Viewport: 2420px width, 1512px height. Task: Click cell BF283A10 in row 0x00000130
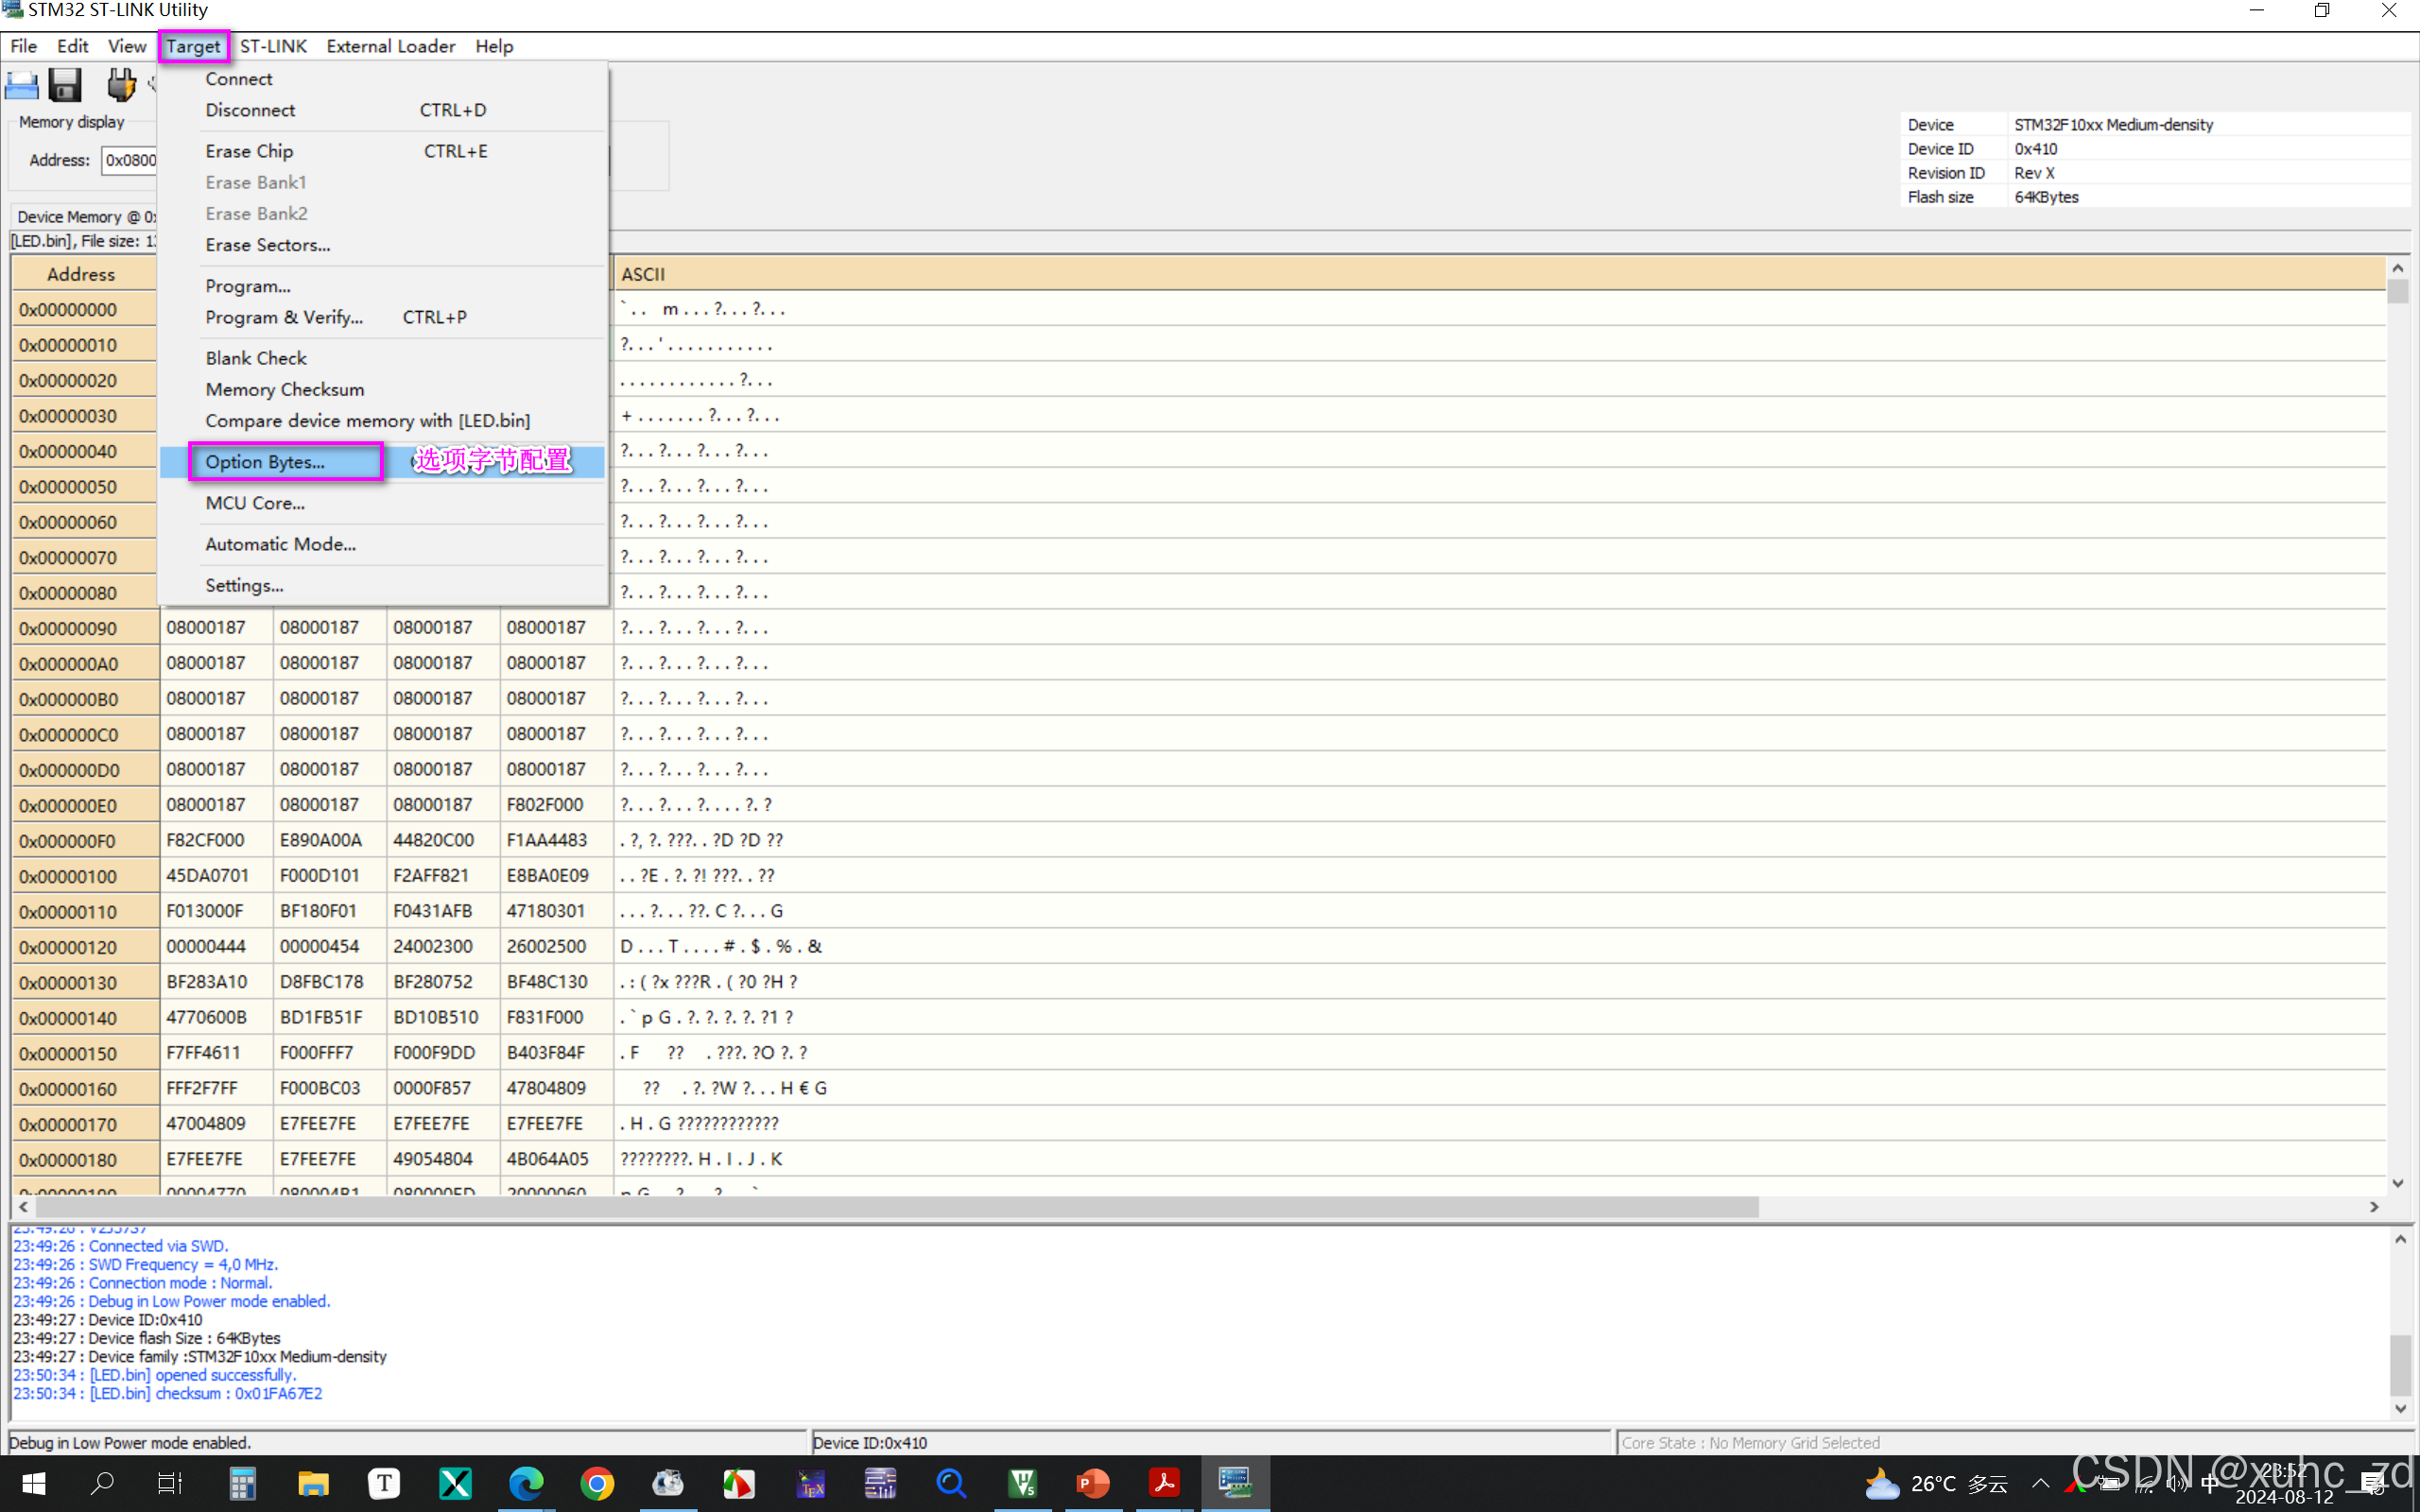click(216, 982)
